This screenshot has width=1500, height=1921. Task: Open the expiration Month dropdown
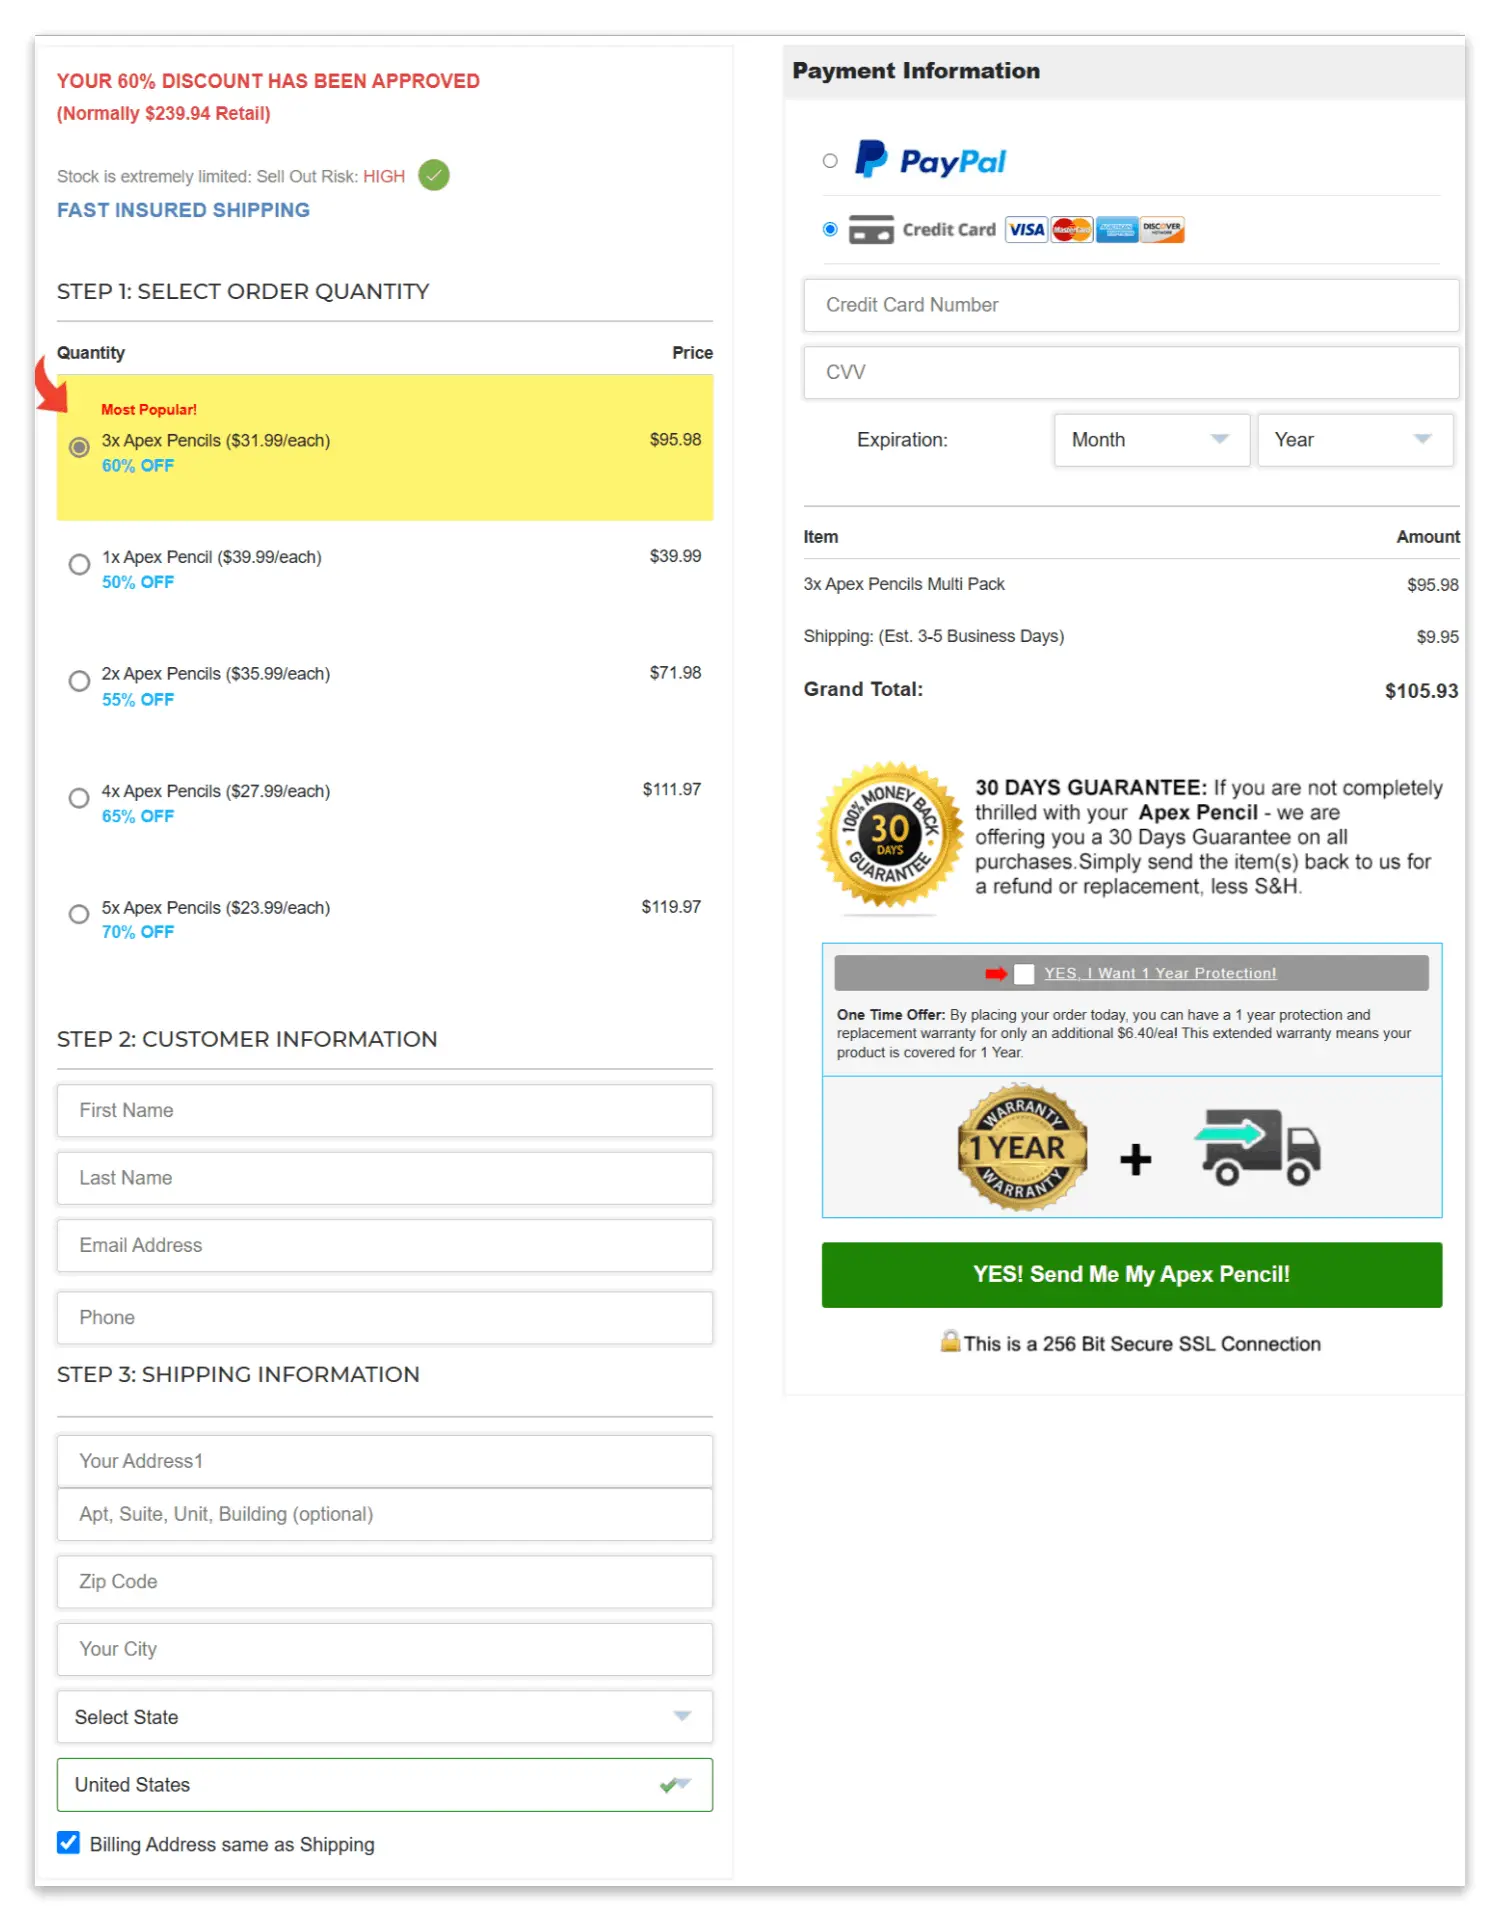tap(1151, 440)
